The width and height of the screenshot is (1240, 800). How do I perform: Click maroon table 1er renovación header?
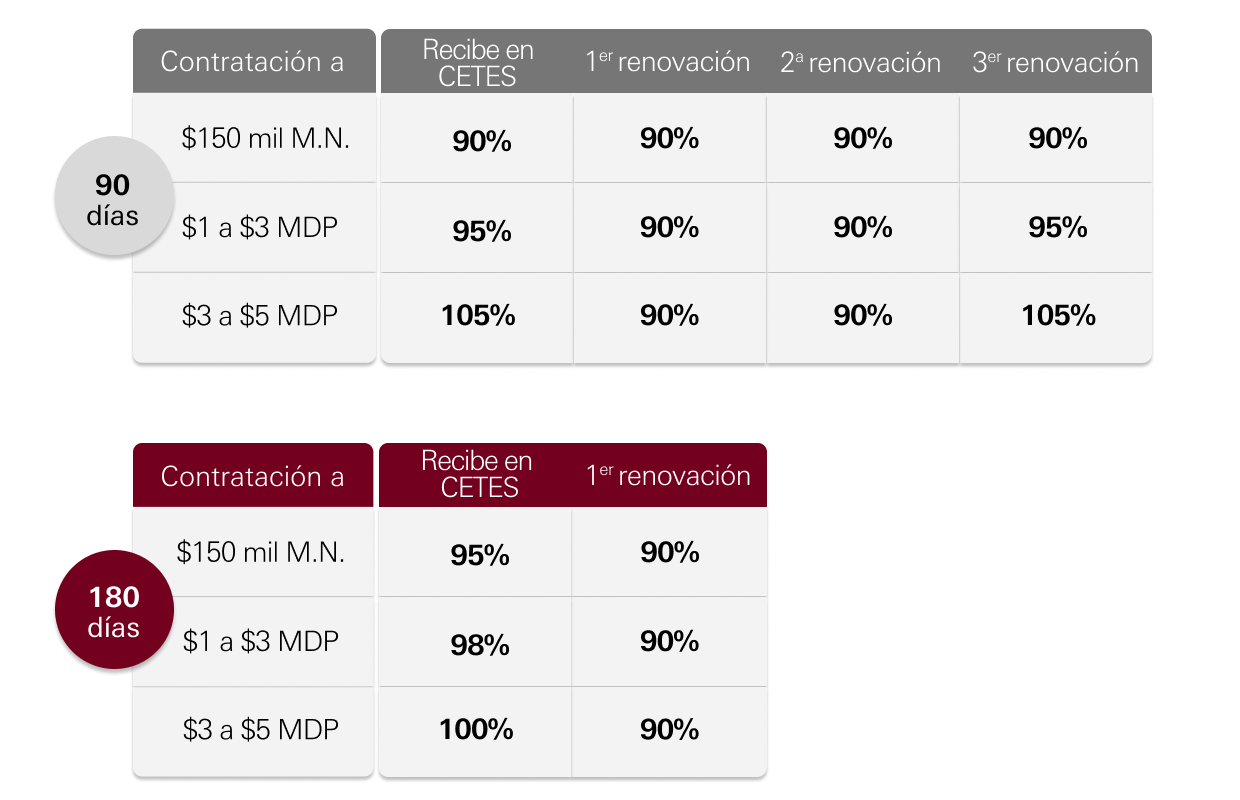click(669, 475)
